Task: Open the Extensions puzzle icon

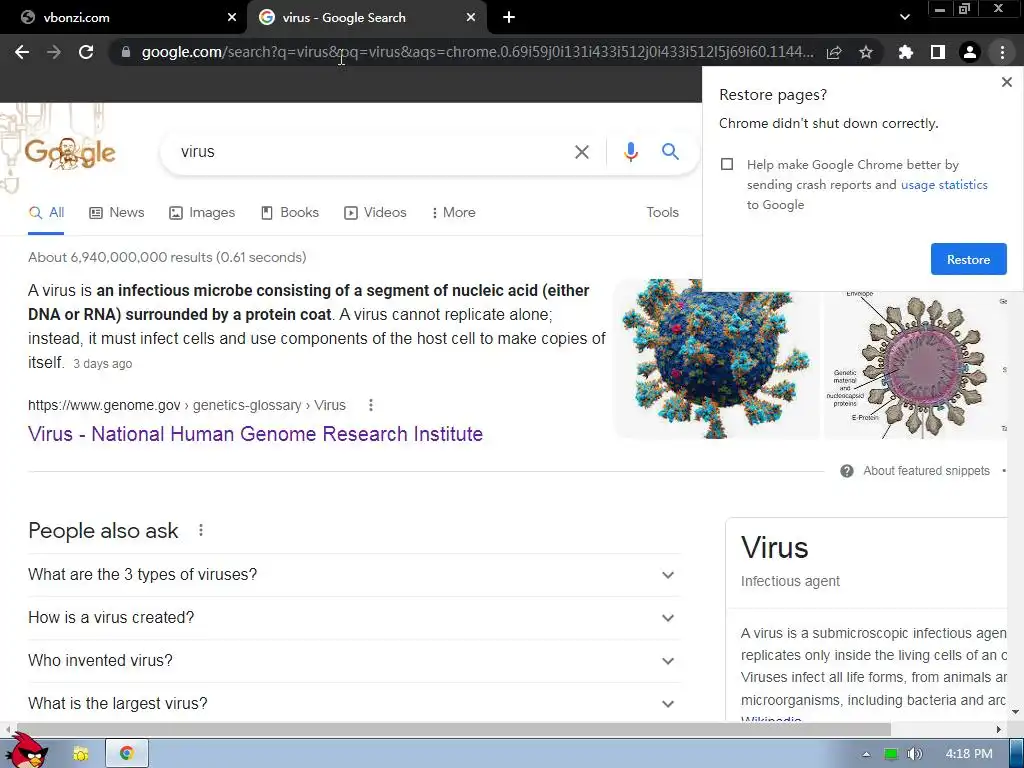Action: pos(905,52)
